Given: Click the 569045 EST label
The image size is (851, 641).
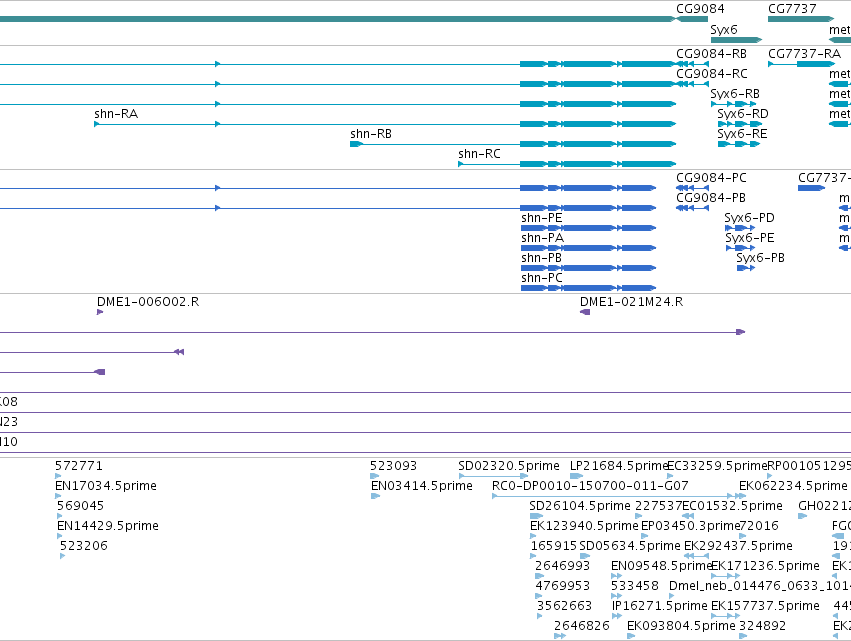Looking at the screenshot, I should click(x=80, y=506).
